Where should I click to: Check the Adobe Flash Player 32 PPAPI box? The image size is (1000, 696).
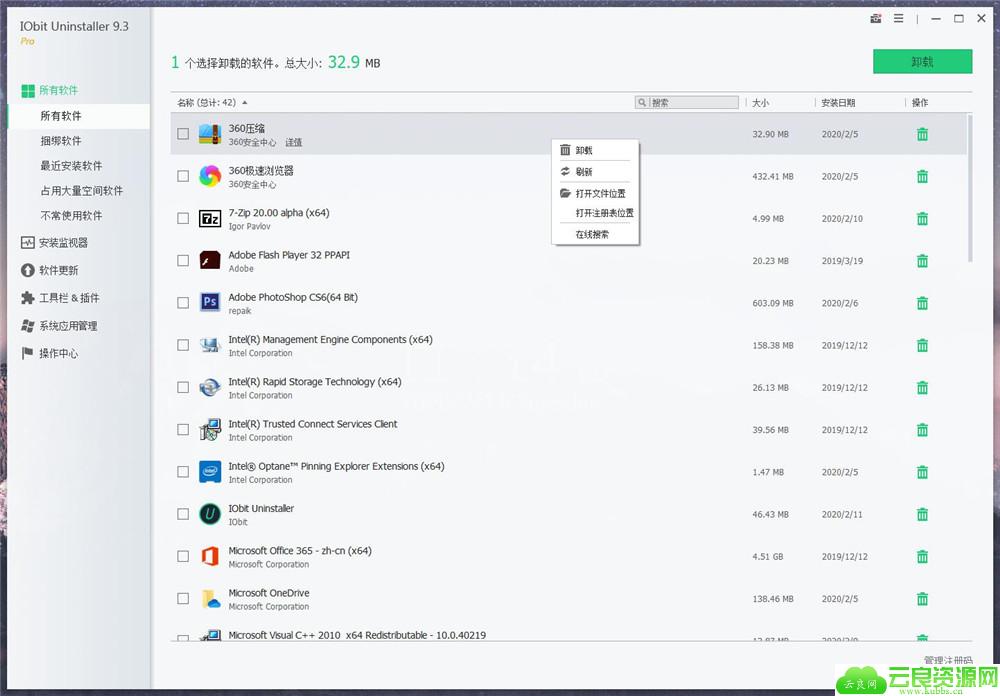pyautogui.click(x=183, y=260)
